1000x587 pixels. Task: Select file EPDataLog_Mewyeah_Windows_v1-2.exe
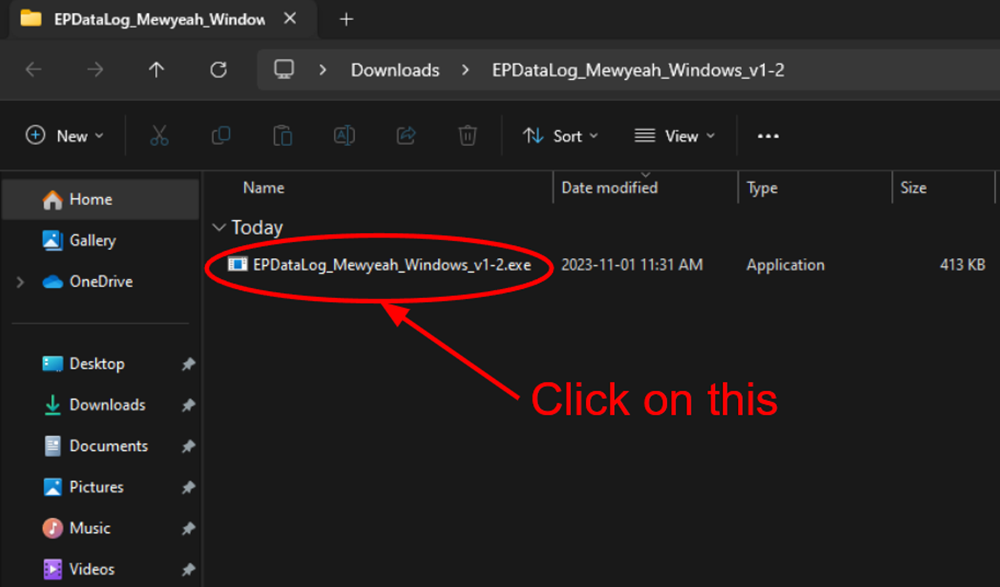click(x=392, y=265)
